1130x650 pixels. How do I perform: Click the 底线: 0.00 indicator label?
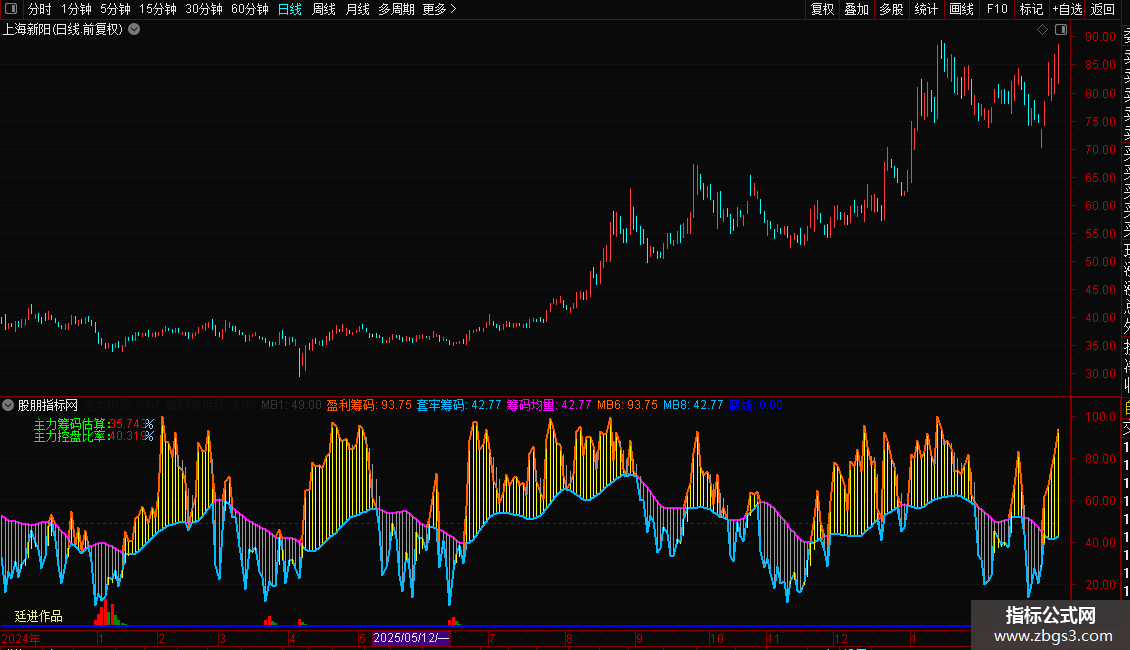click(x=756, y=405)
